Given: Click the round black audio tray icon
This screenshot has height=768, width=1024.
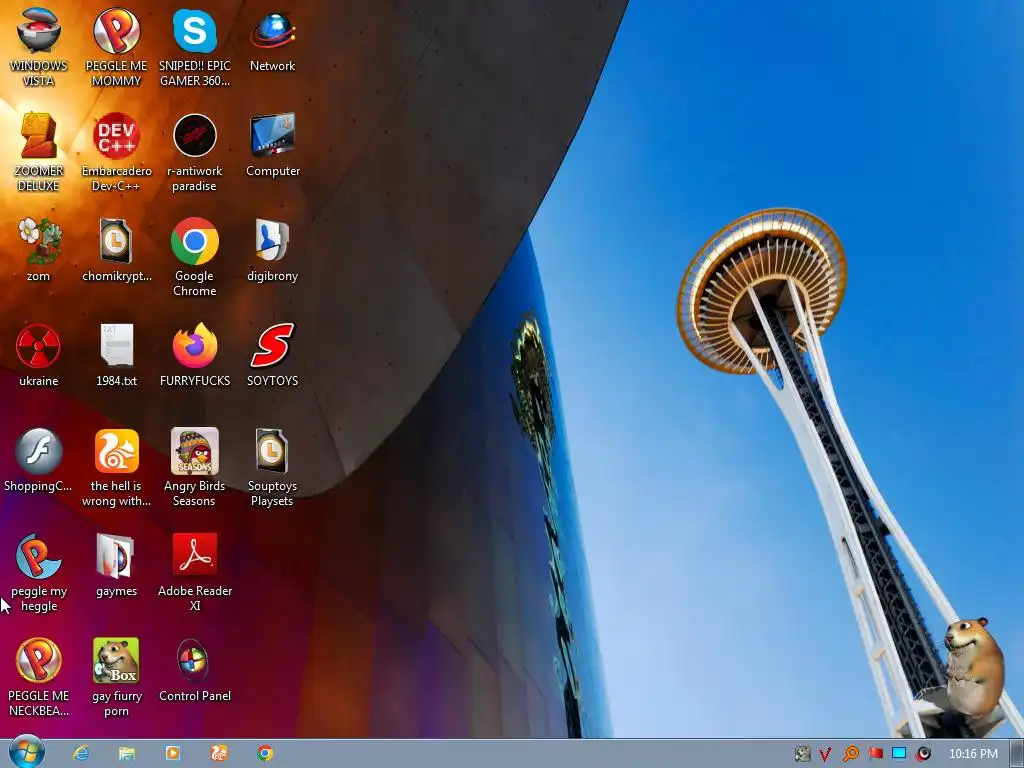Looking at the screenshot, I should (923, 754).
